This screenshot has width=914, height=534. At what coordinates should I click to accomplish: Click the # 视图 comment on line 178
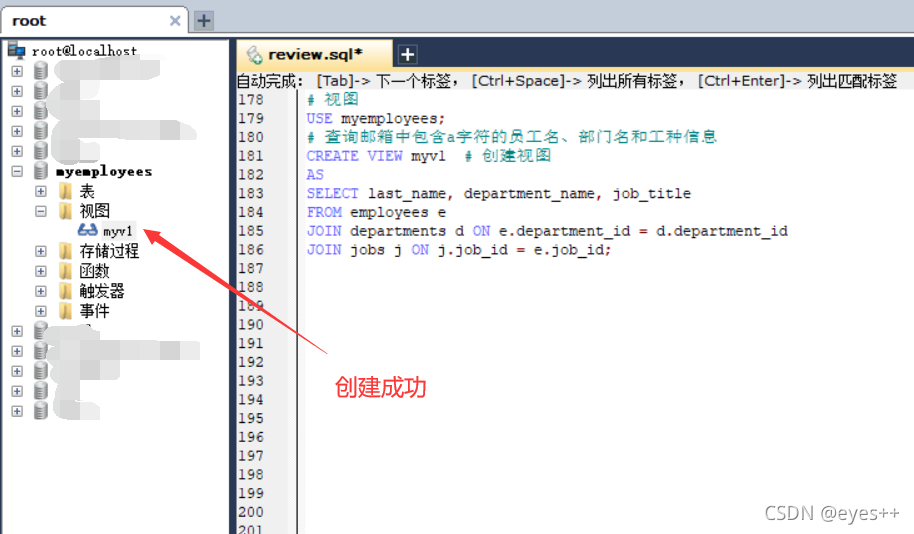coord(332,99)
